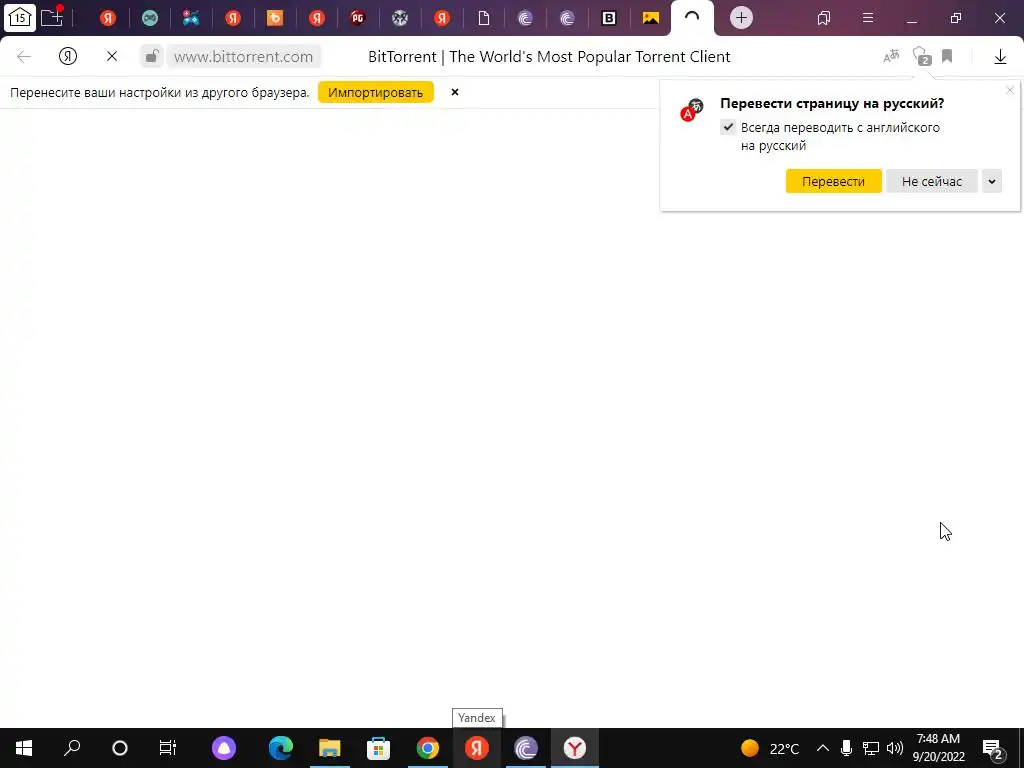Open Cortana circle icon

[x=120, y=748]
